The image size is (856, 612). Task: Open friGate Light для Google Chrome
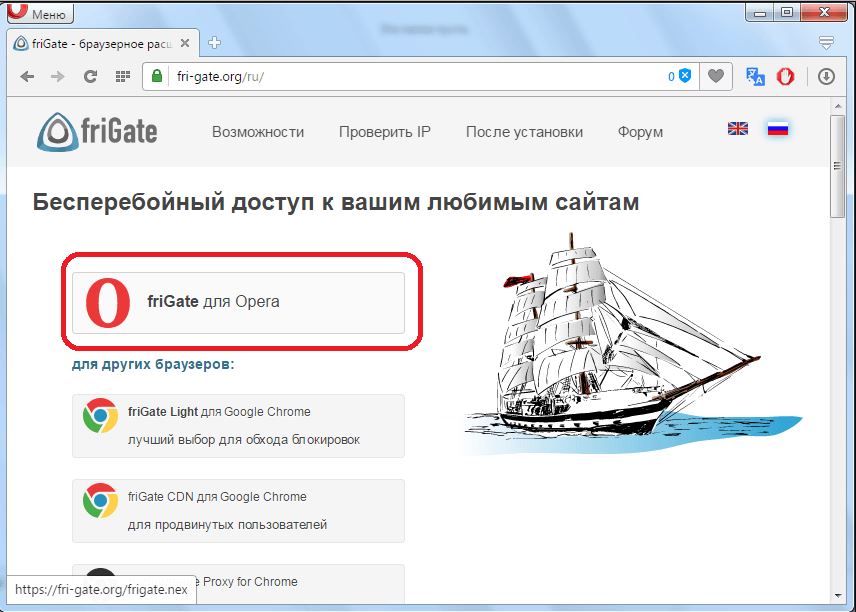tap(239, 426)
